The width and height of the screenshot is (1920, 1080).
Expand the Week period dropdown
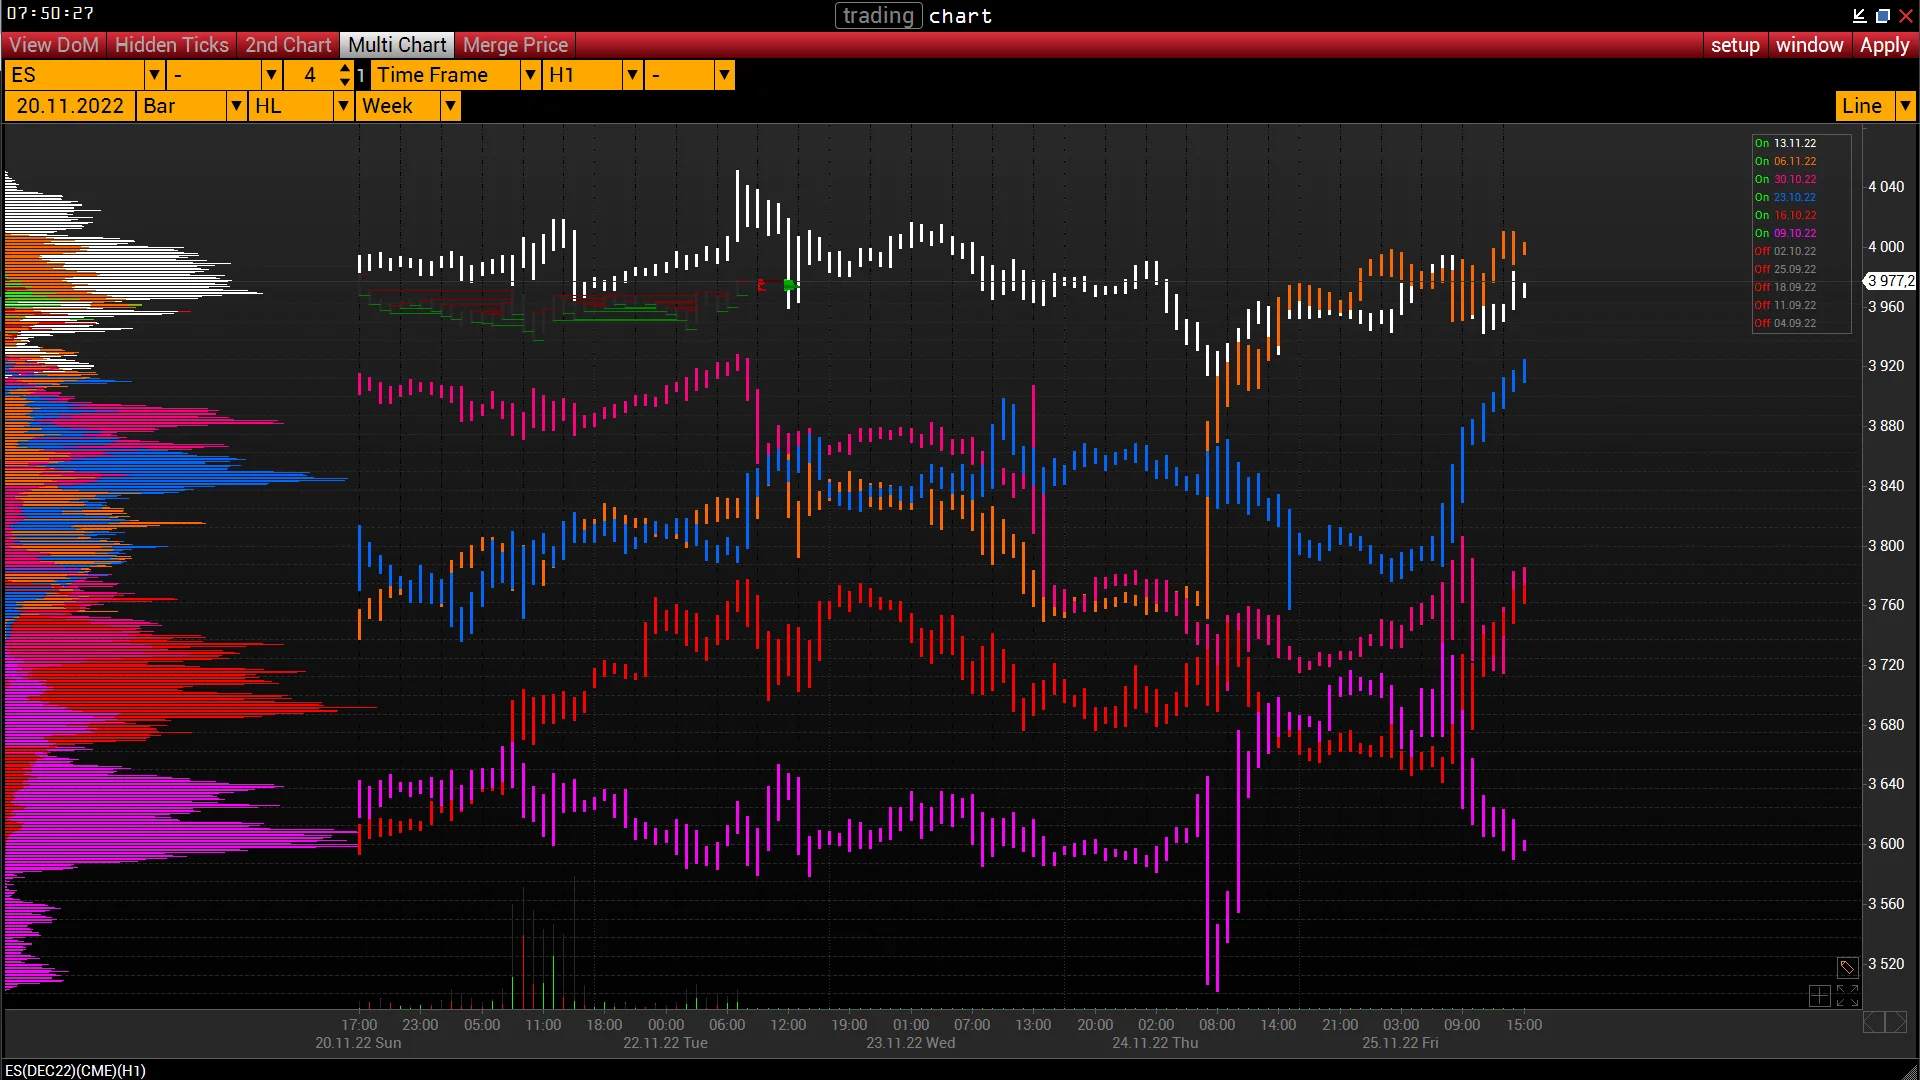click(450, 106)
